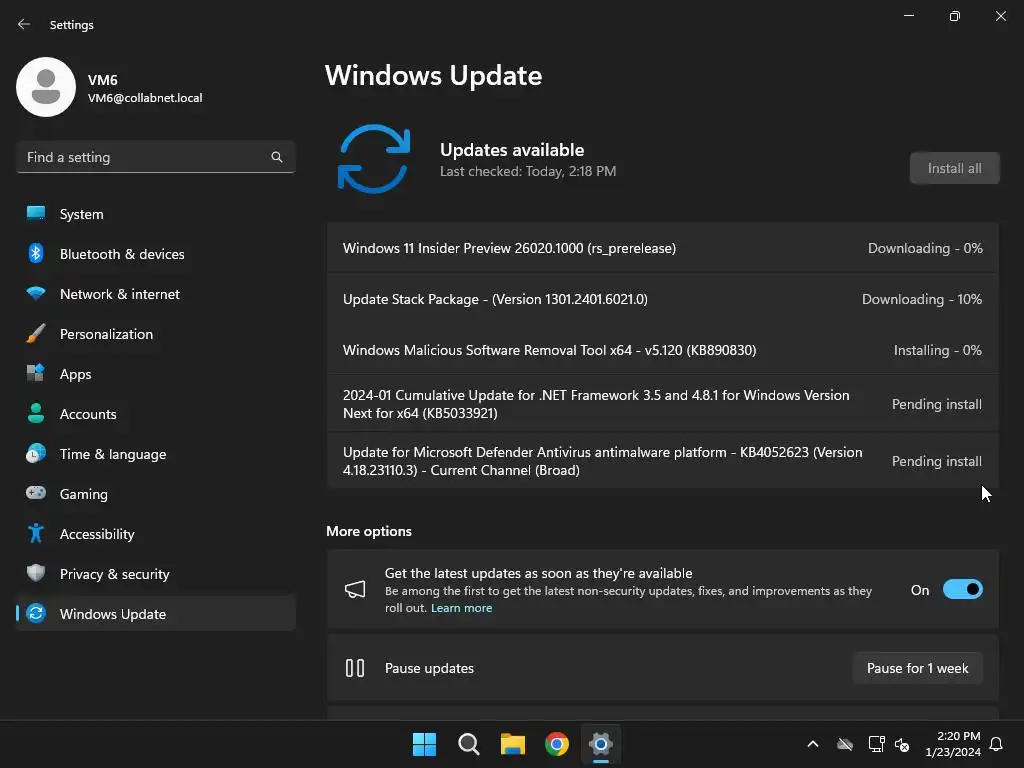
Task: Click the Last checked: Today, 2:18 PM text
Action: (528, 171)
